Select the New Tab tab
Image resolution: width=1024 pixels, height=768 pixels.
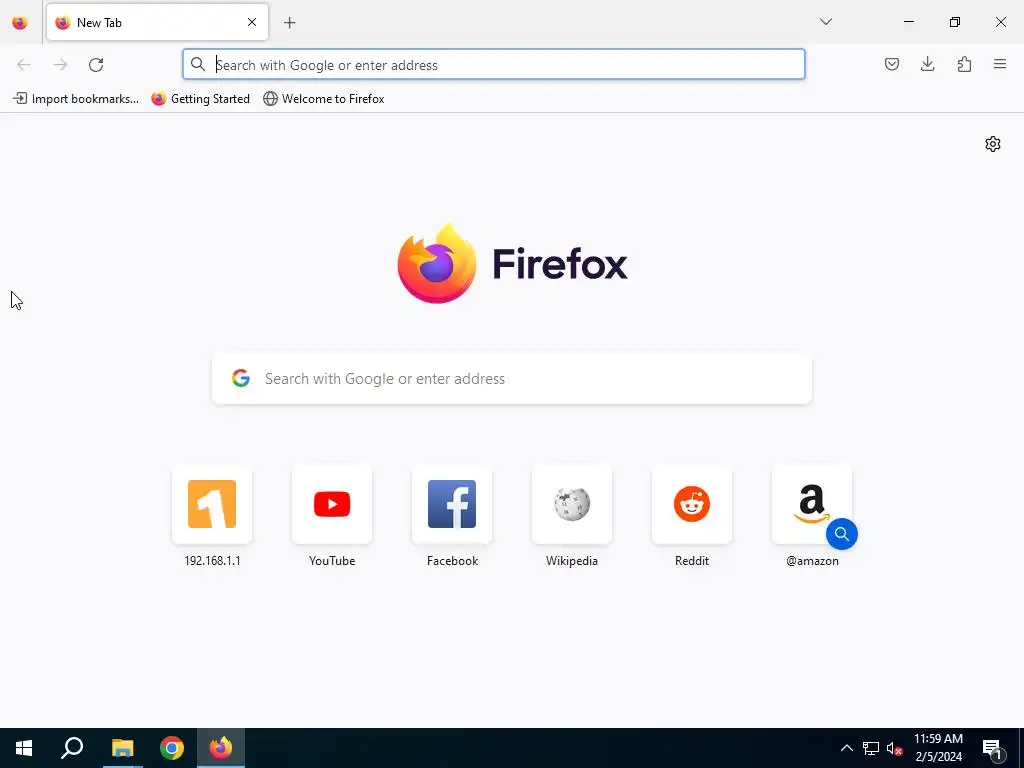(x=157, y=22)
